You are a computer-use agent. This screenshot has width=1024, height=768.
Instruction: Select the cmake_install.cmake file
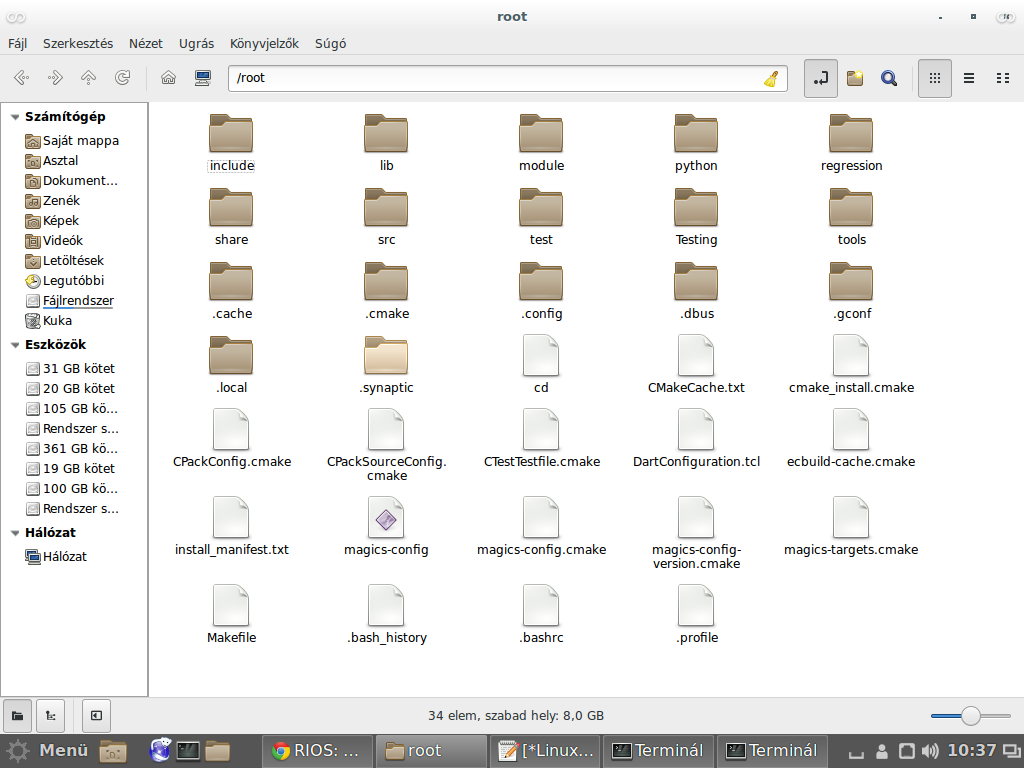coord(851,364)
